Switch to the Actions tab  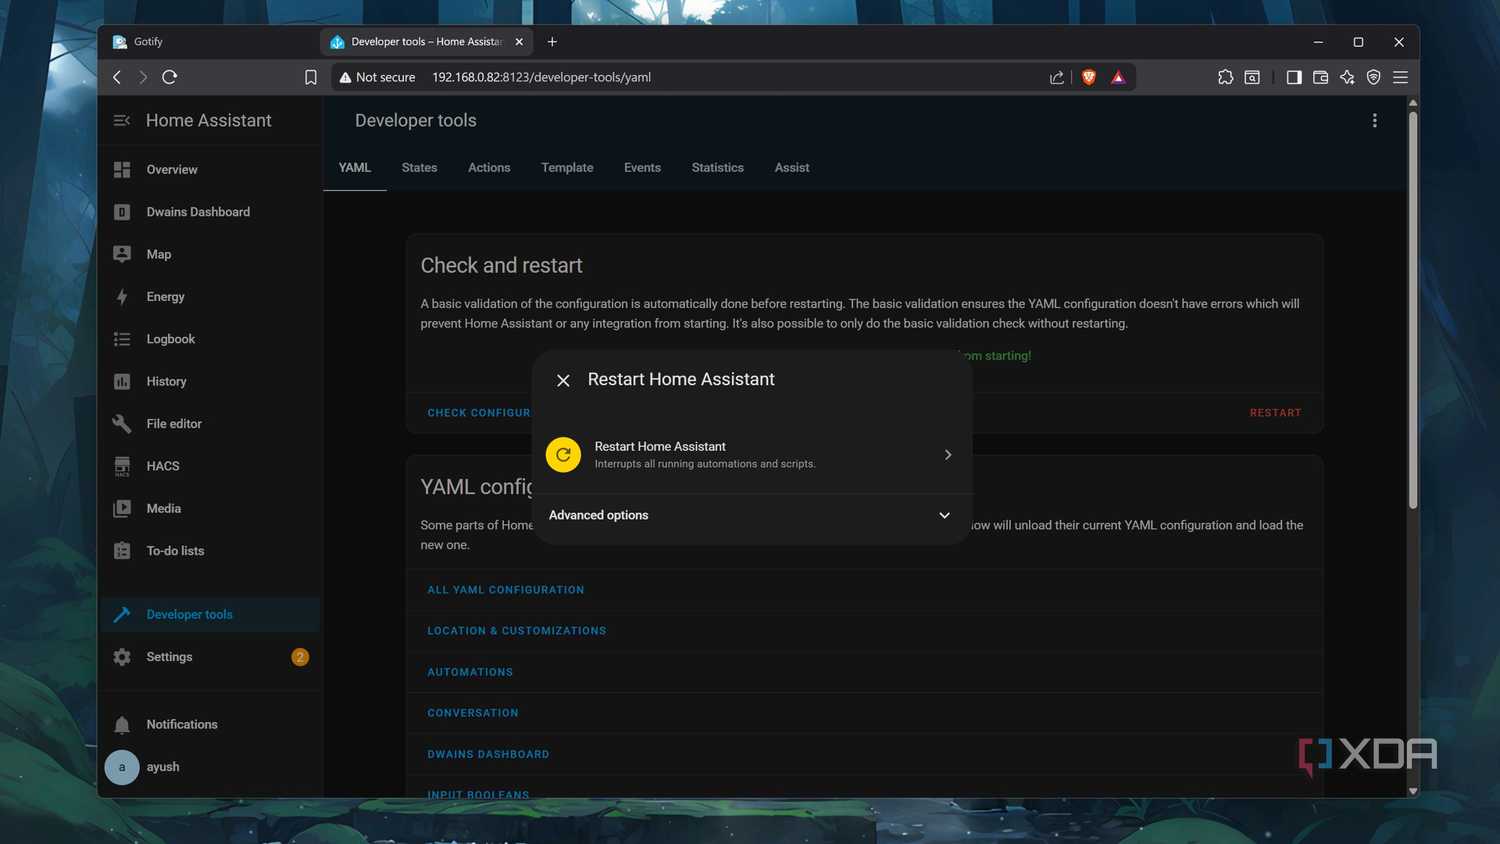[x=489, y=168]
